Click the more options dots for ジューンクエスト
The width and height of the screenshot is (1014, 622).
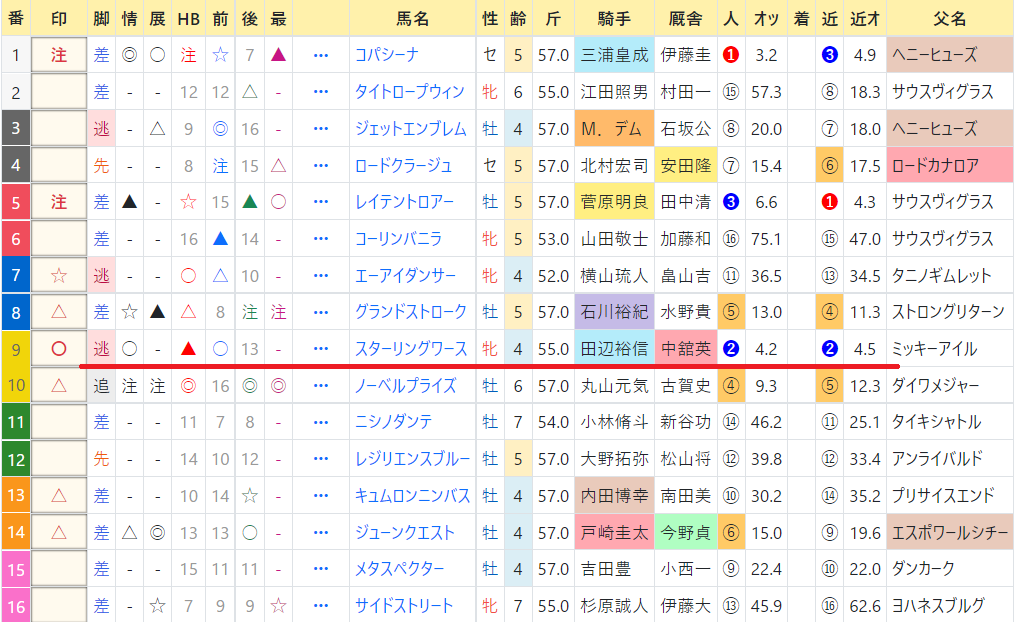pos(321,533)
